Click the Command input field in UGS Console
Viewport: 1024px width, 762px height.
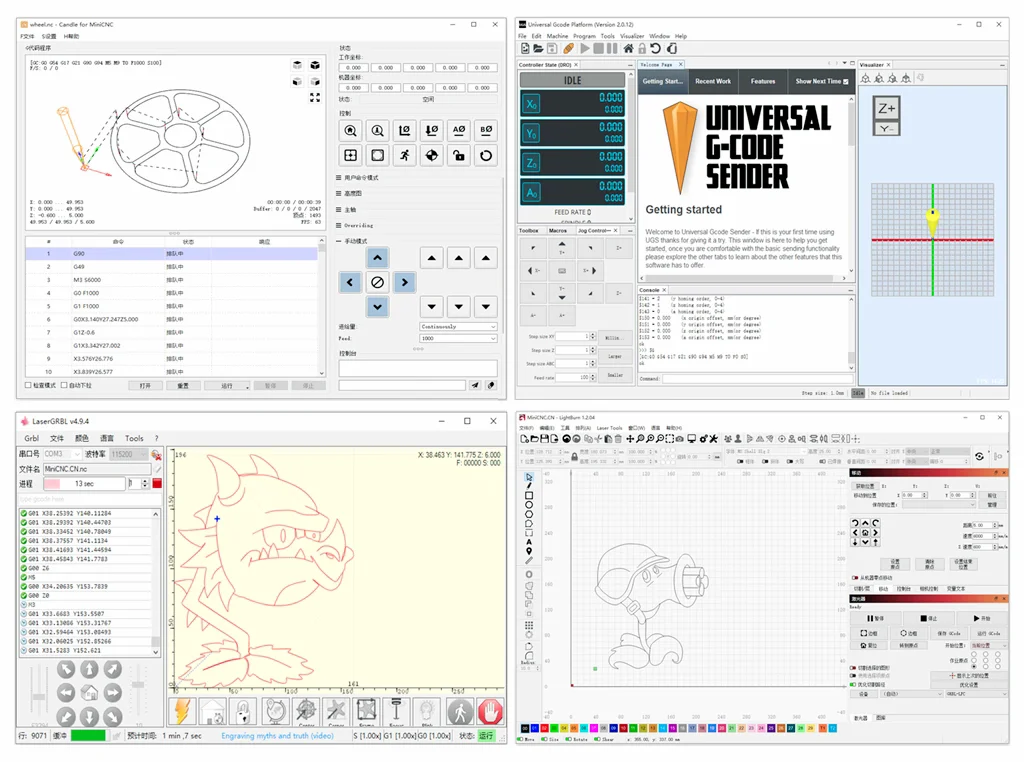point(759,379)
